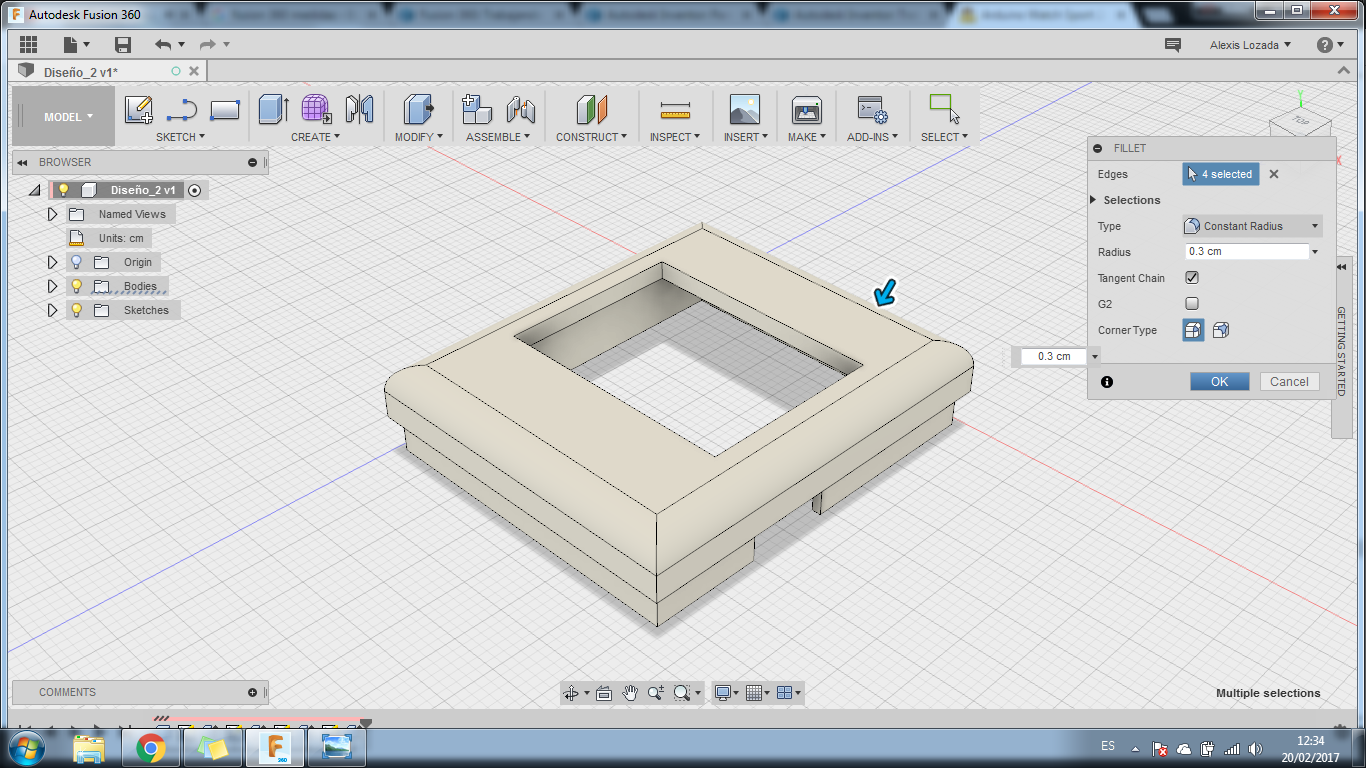
Task: Confirm the fillet with OK
Action: pyautogui.click(x=1219, y=381)
